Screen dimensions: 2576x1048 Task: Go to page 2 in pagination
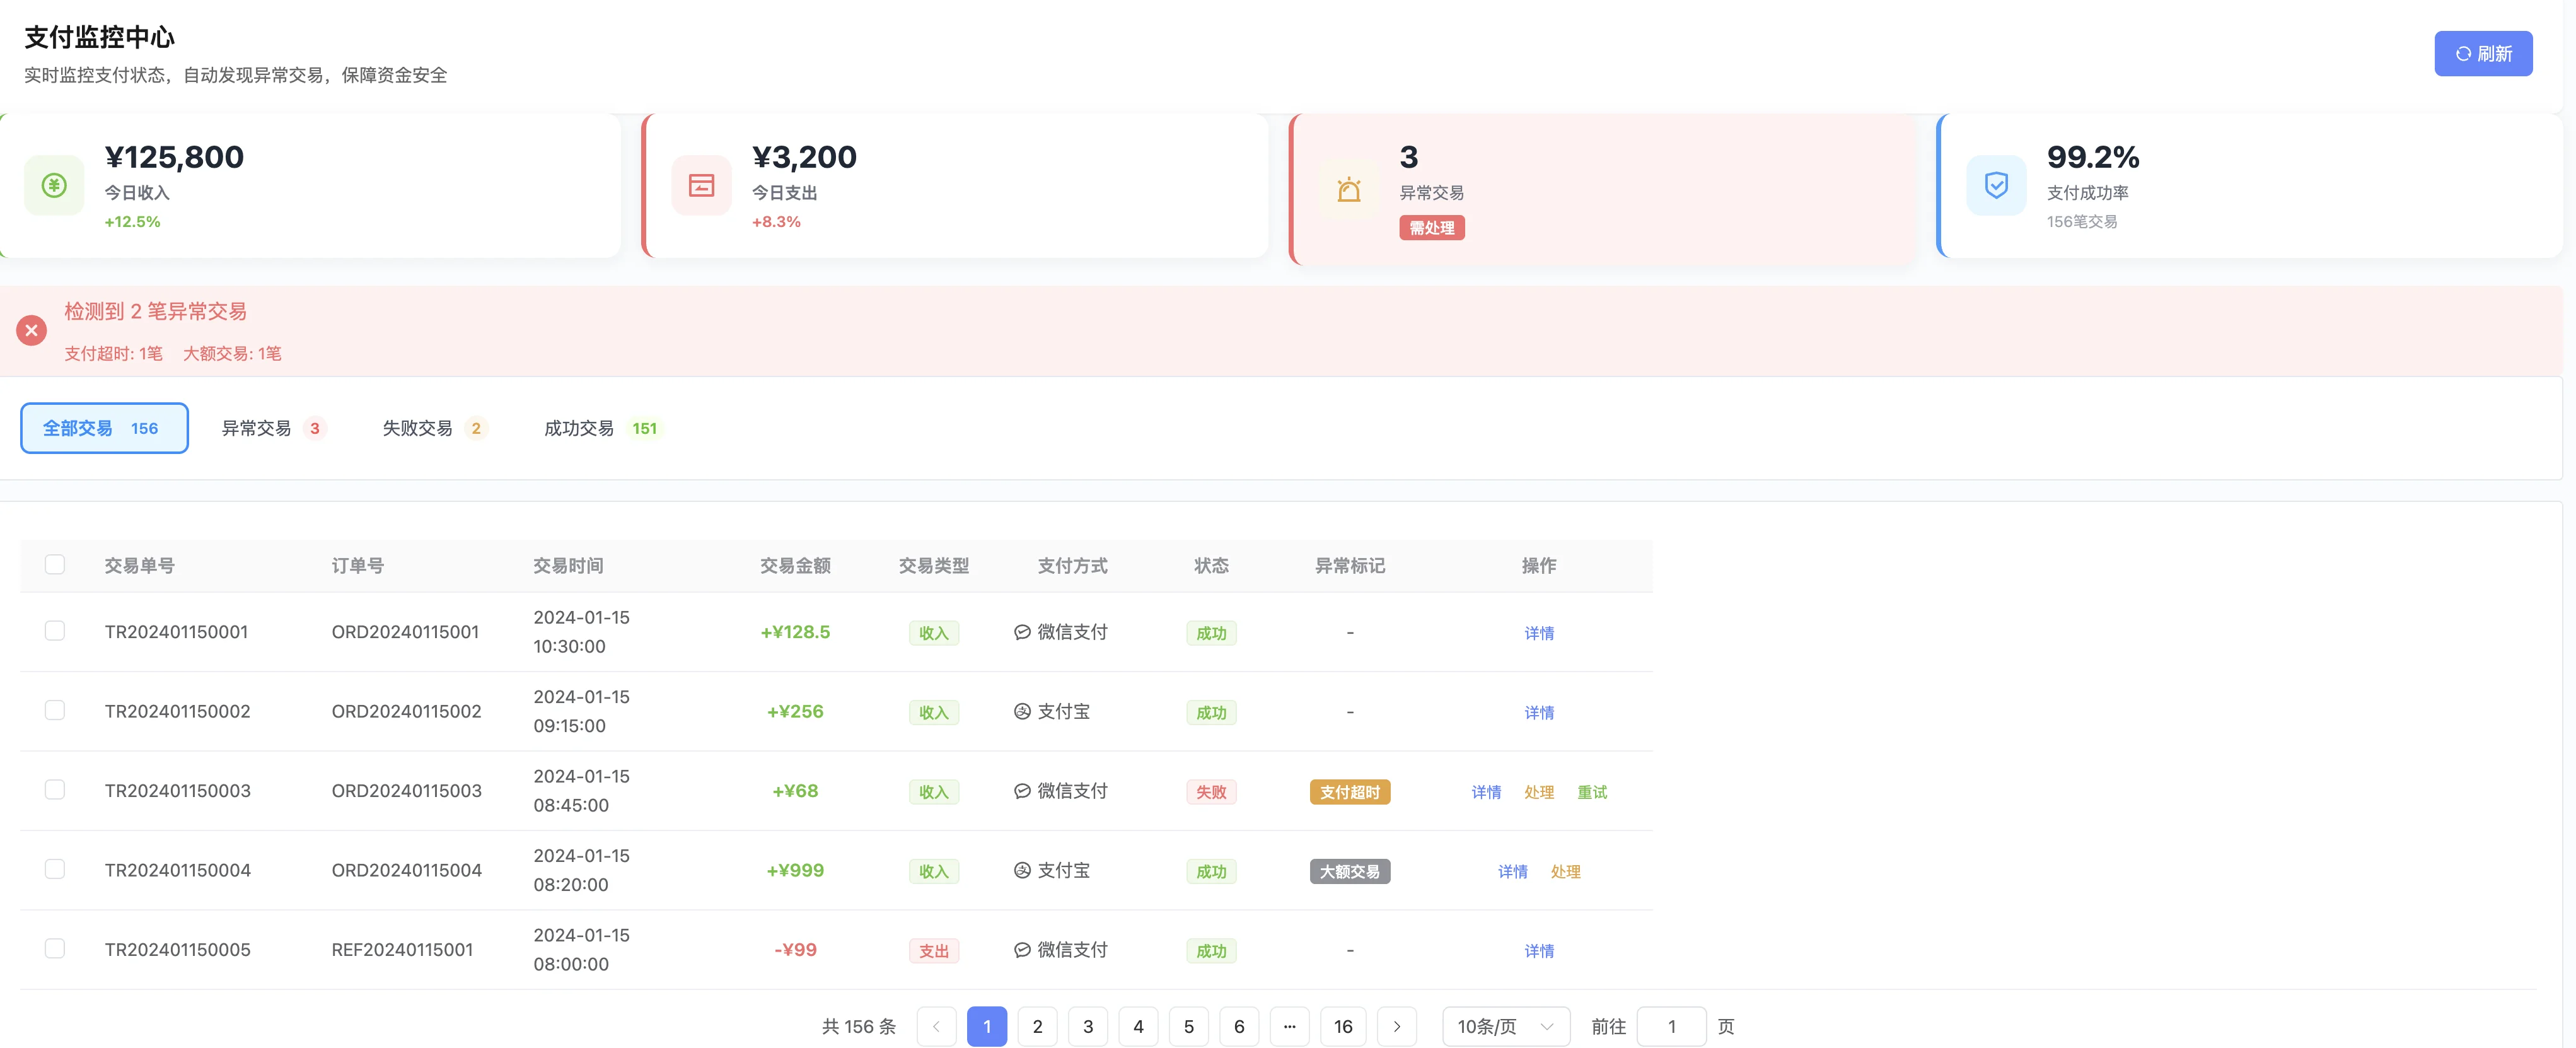[1037, 1026]
